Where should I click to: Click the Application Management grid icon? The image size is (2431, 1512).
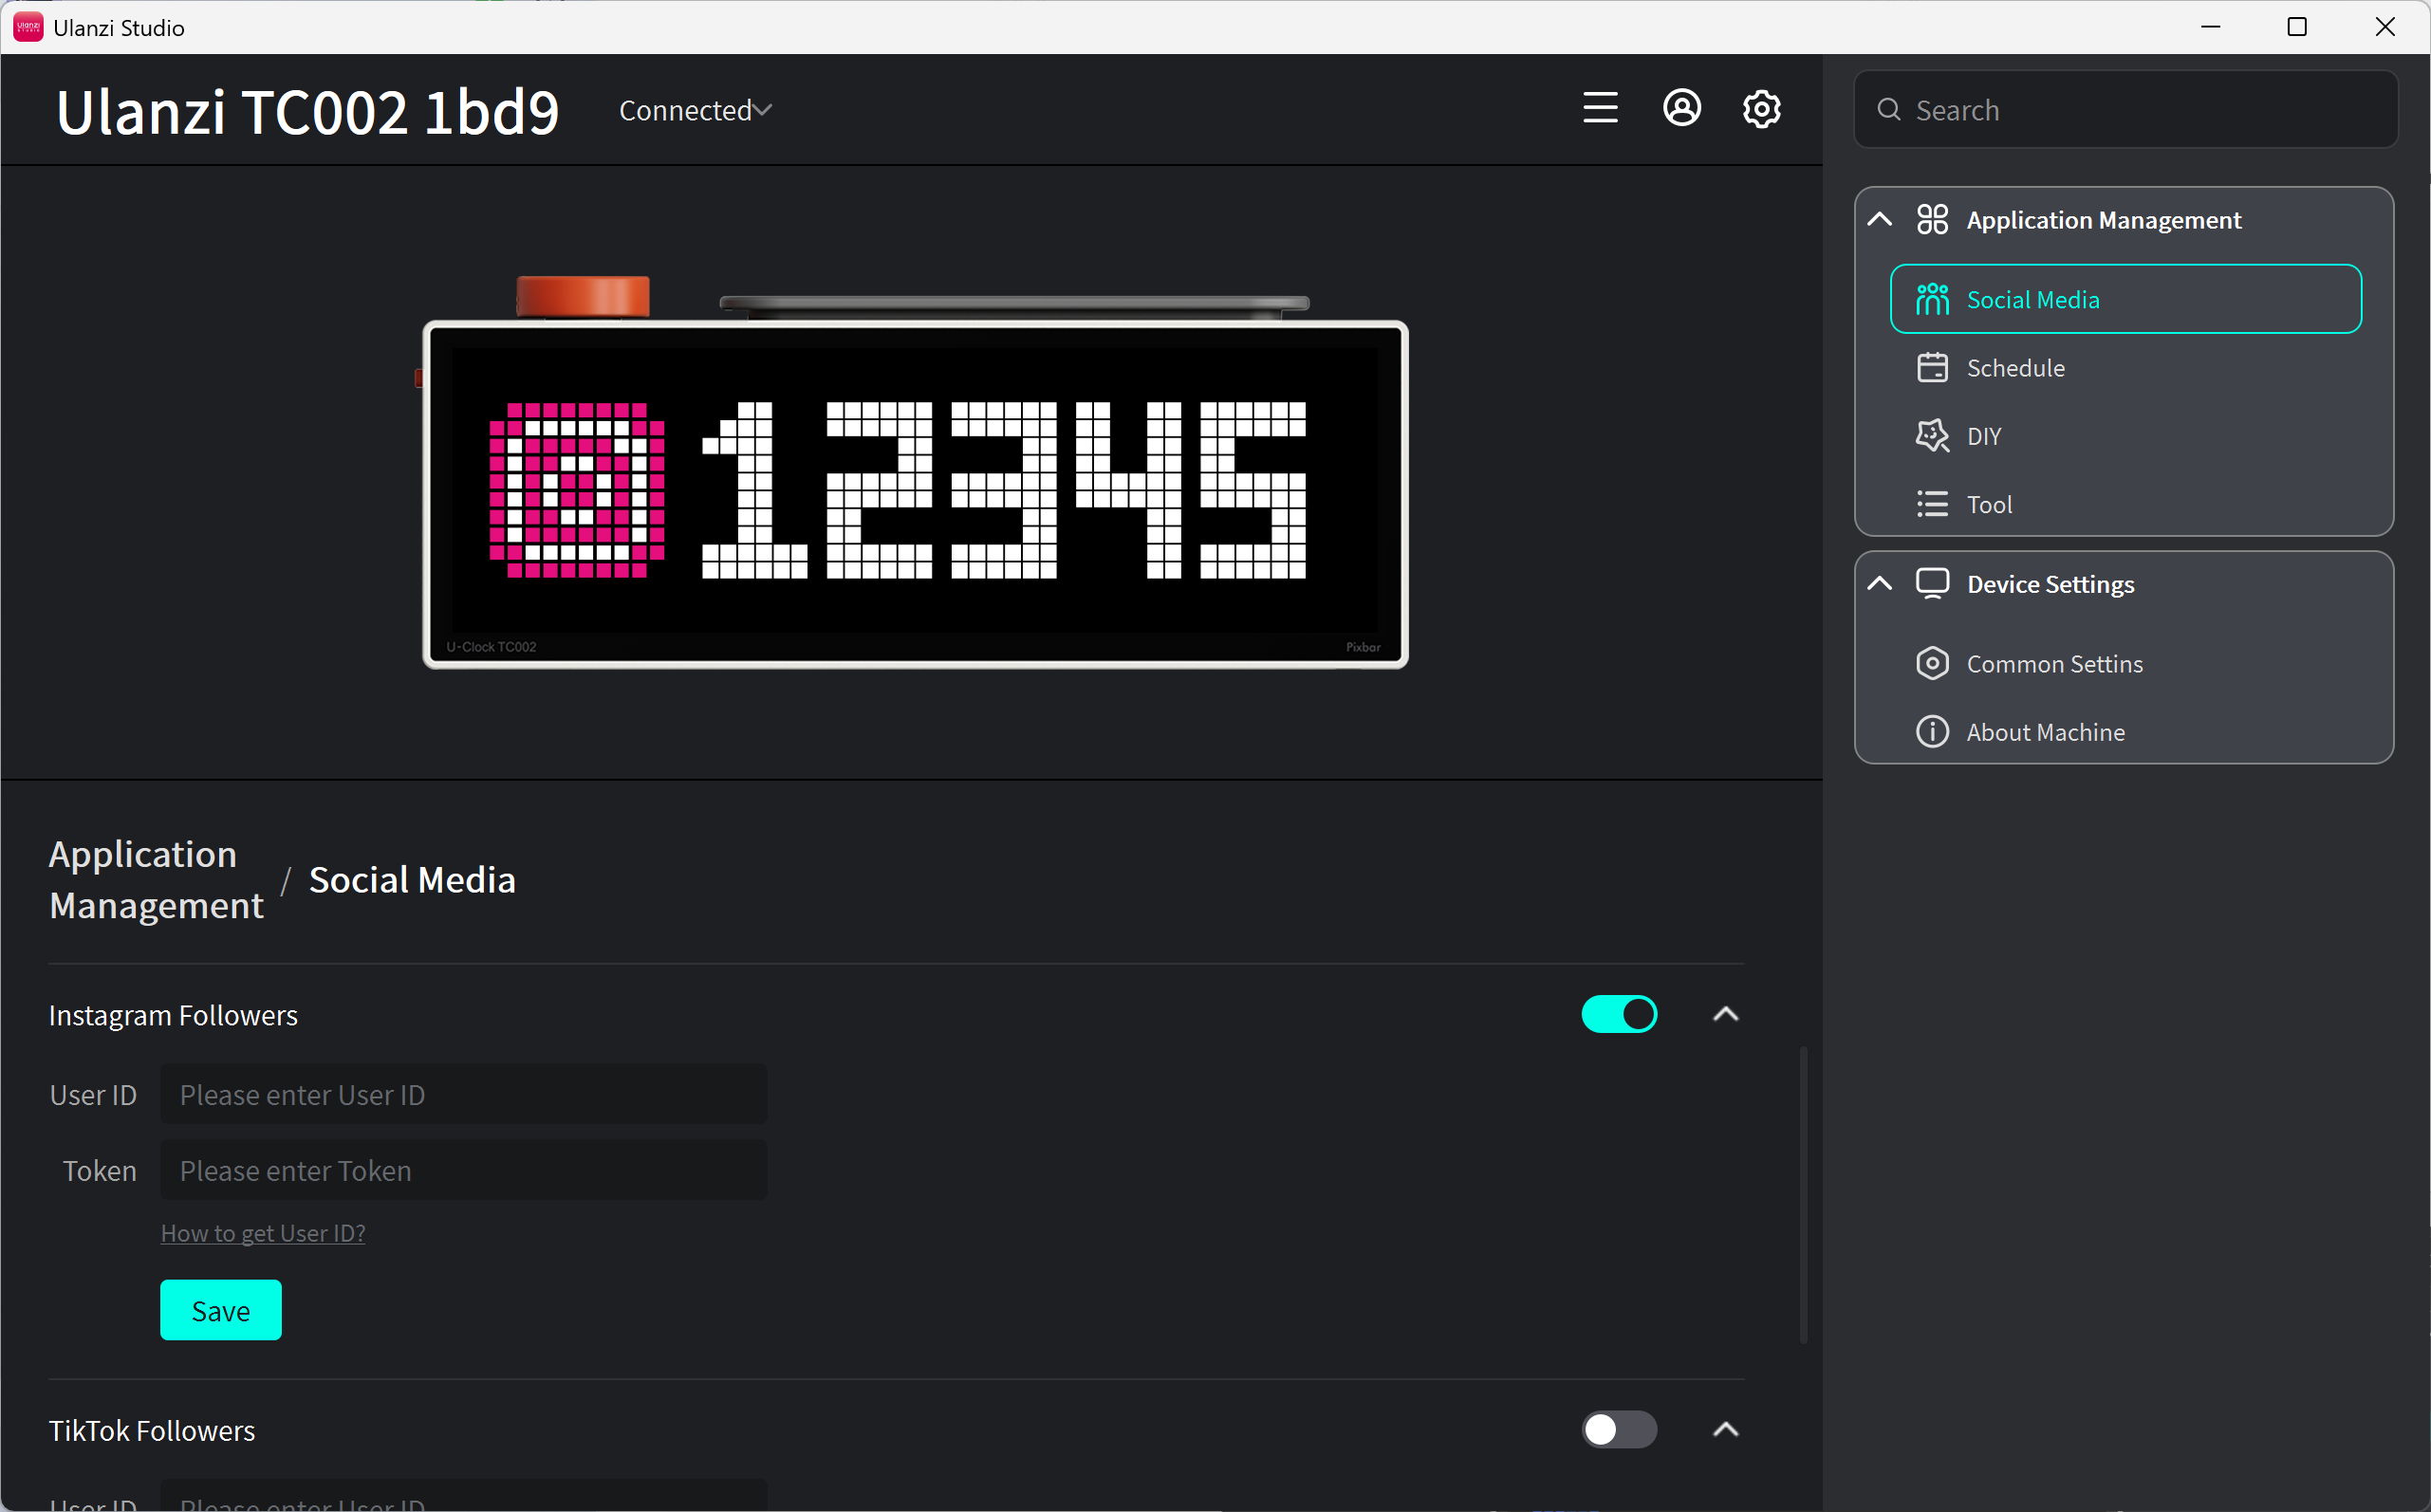1932,219
